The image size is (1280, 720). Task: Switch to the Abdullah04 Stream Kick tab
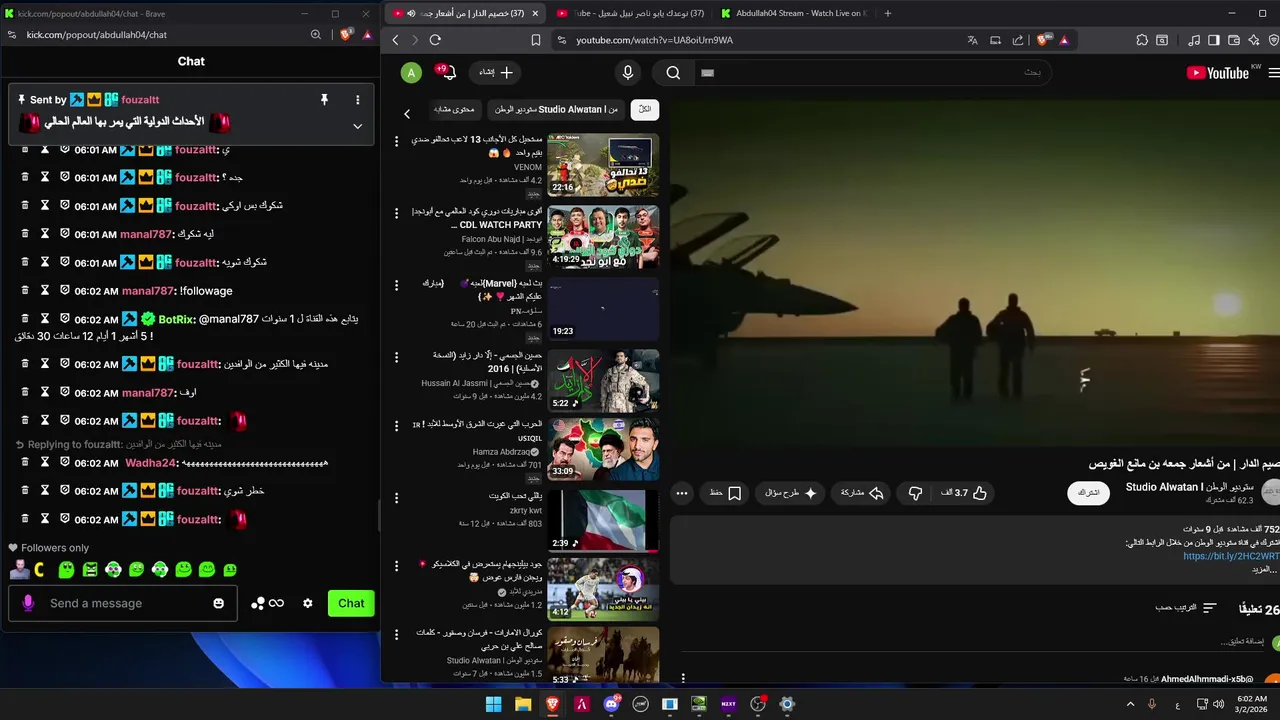[795, 13]
